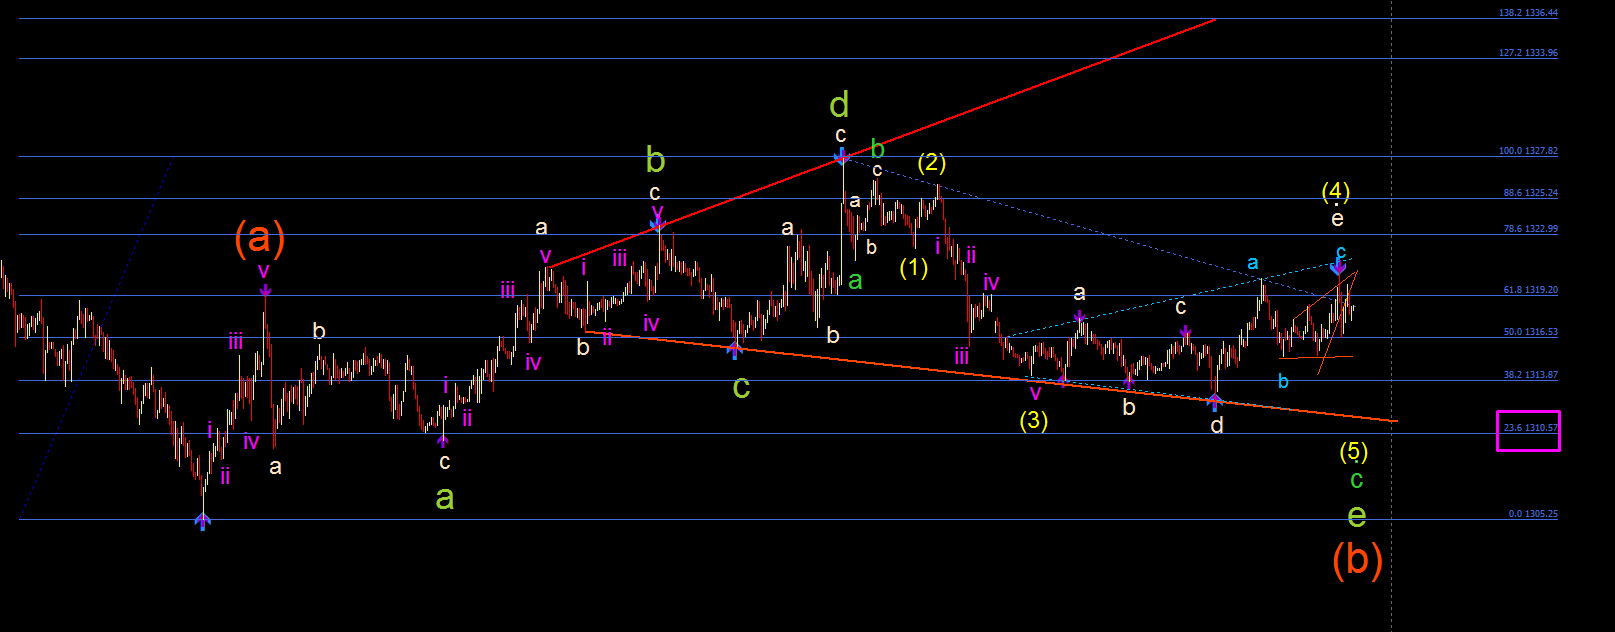Select the yellow (5) wave label
This screenshot has height=632, width=1615.
click(x=1354, y=451)
